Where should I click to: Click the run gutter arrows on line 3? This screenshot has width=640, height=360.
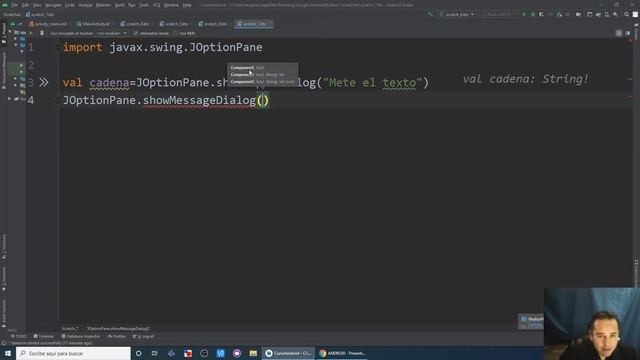[x=44, y=82]
